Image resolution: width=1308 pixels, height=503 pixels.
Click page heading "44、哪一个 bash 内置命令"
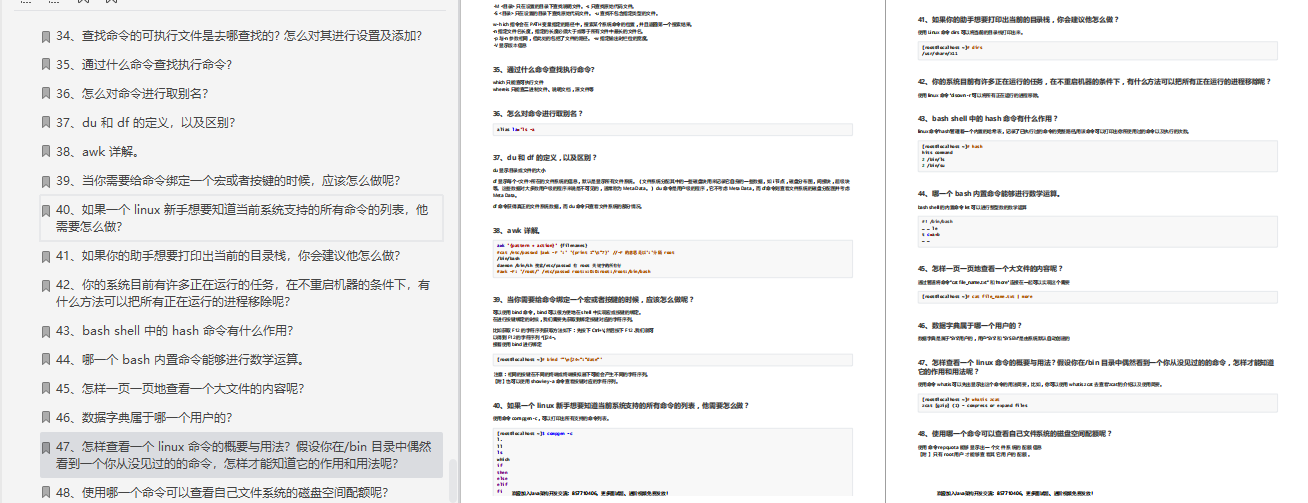tap(989, 192)
